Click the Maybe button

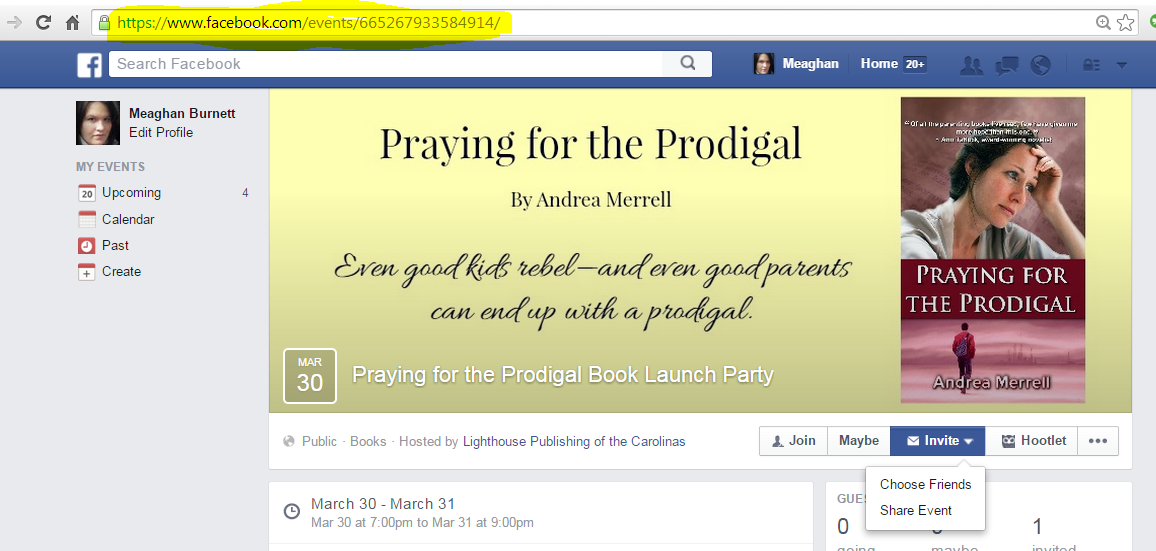858,441
